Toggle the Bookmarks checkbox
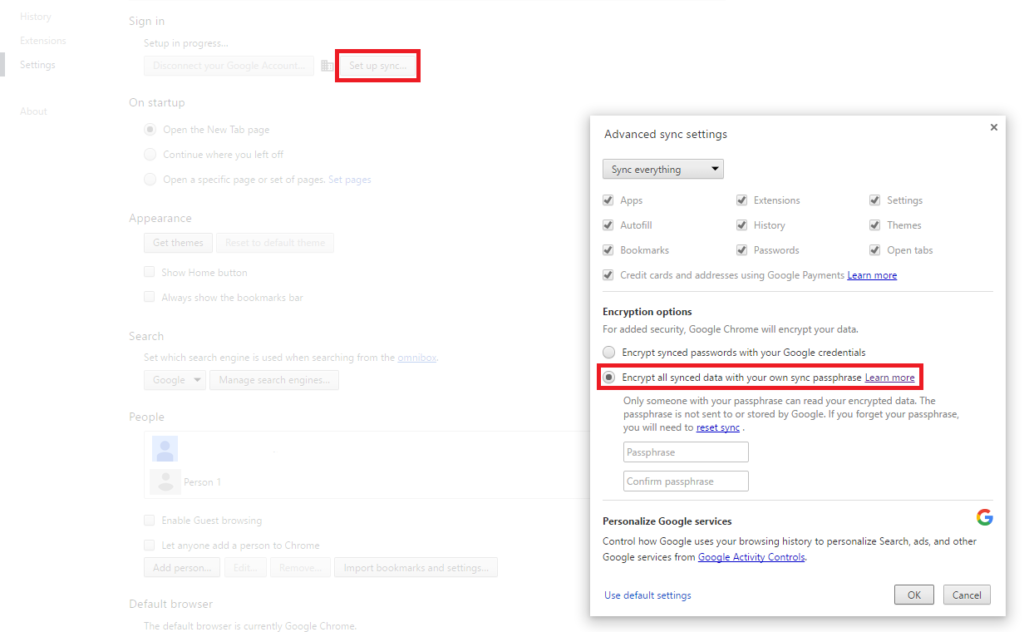The width and height of the screenshot is (1024, 632). tap(608, 250)
